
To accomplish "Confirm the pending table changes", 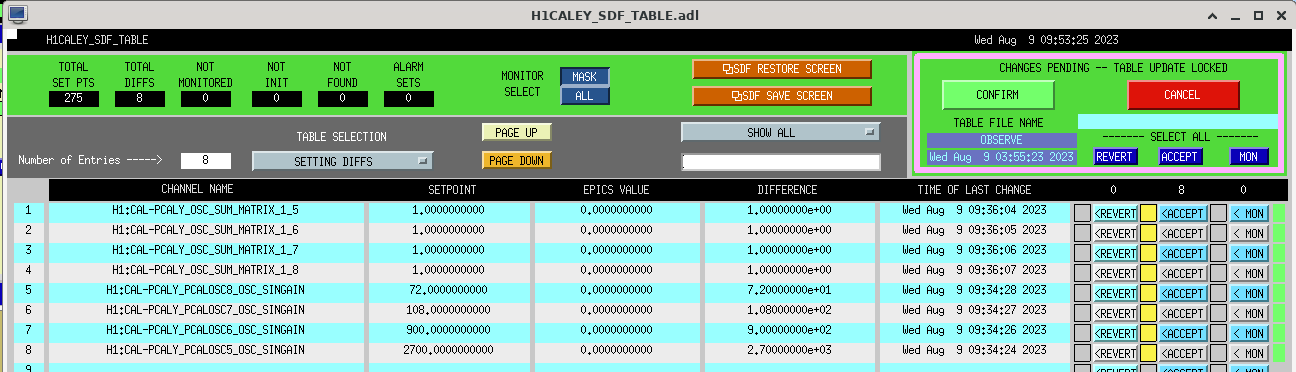I will pos(998,95).
